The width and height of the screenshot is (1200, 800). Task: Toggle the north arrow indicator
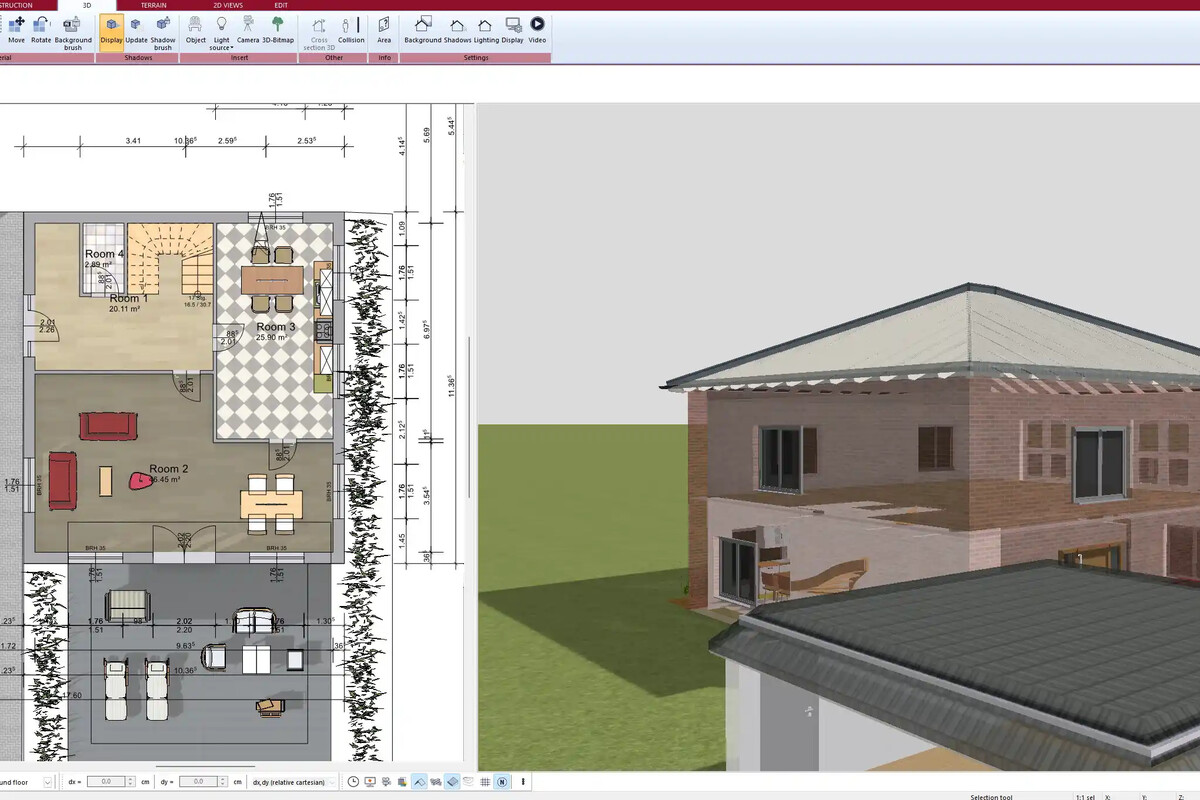tap(502, 782)
